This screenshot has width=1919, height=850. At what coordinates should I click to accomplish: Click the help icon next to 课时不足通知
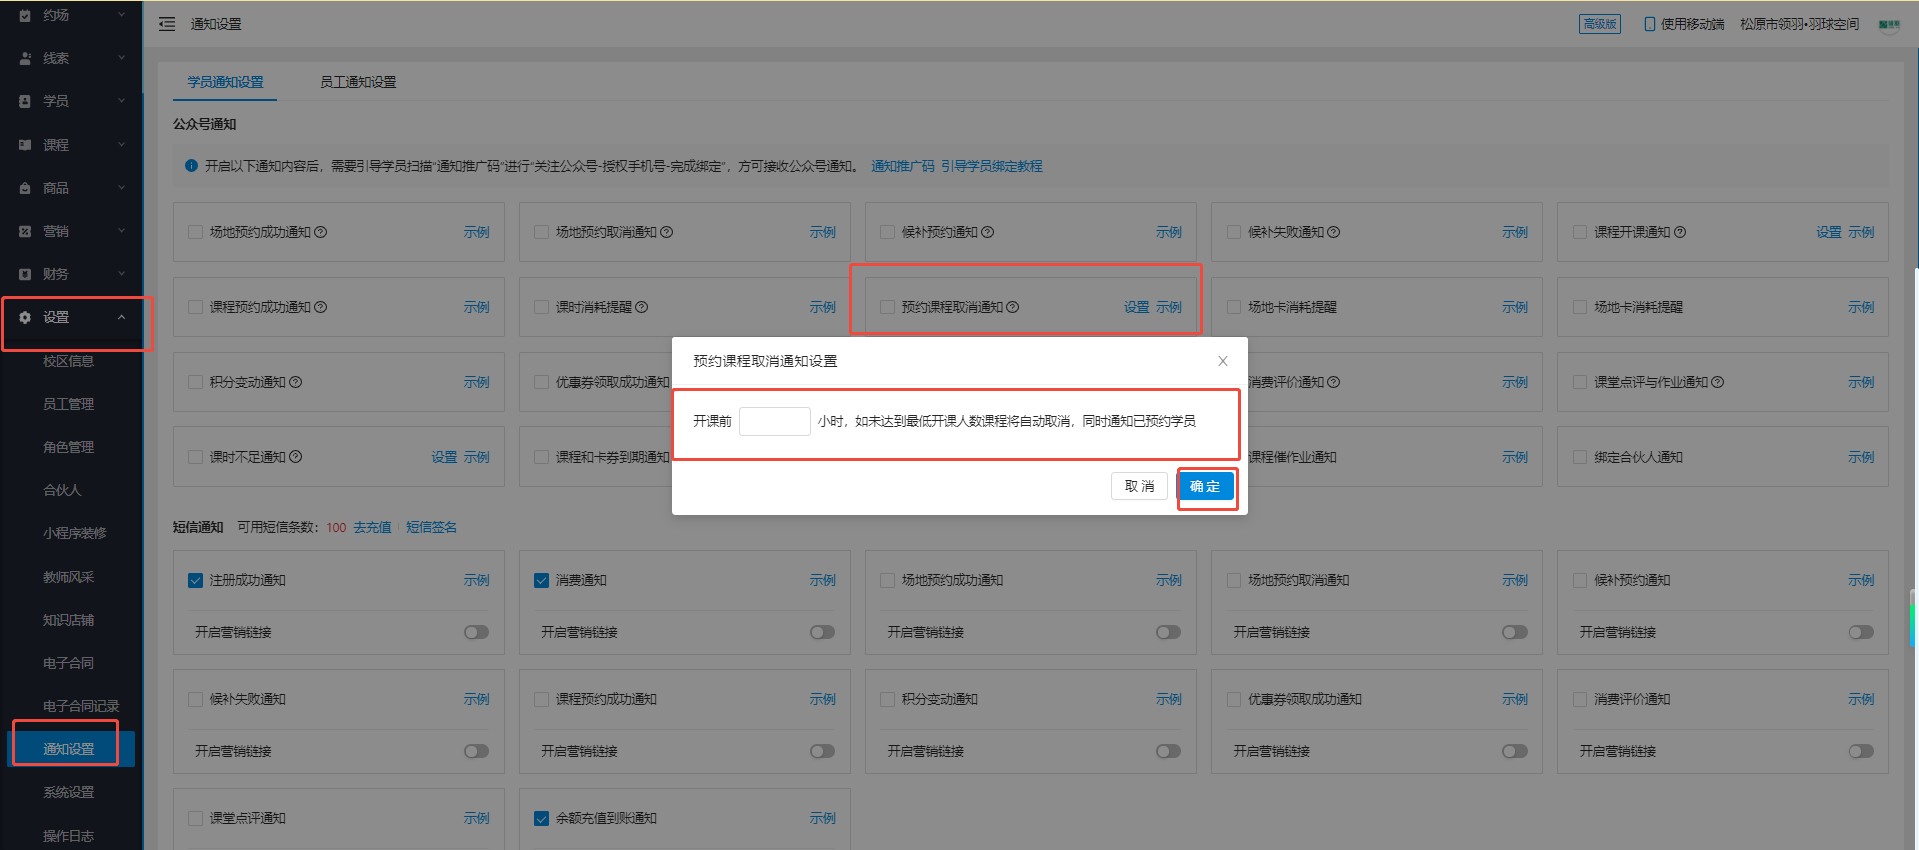(x=296, y=457)
